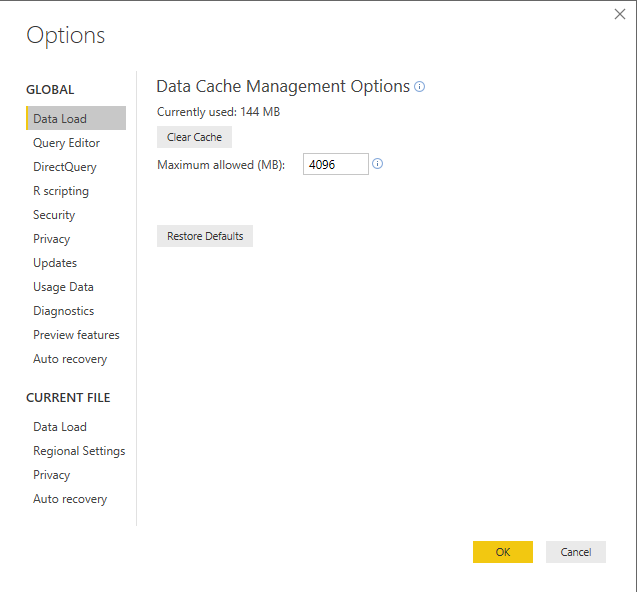The height and width of the screenshot is (592, 639).
Task: Click the Clear Cache button
Action: coord(194,137)
